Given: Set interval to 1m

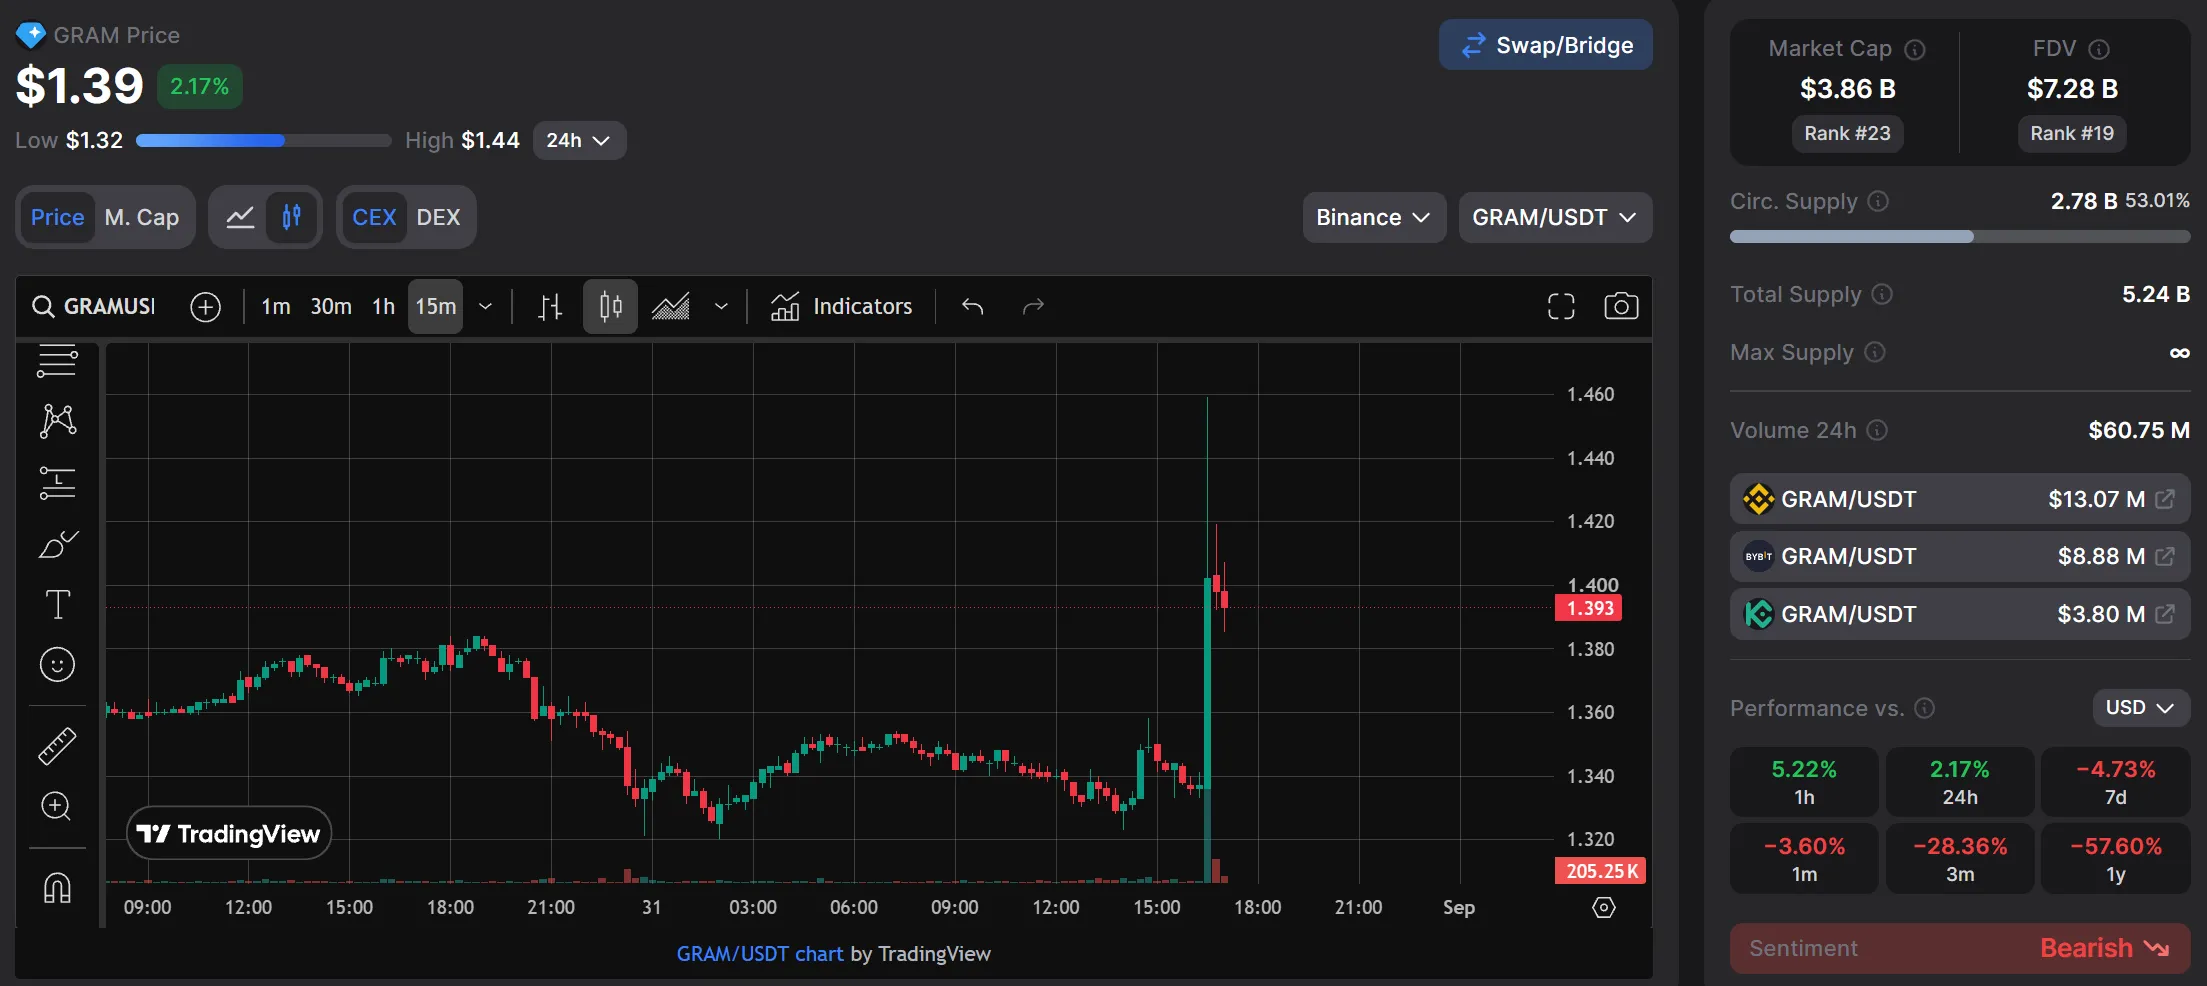Looking at the screenshot, I should tap(276, 306).
